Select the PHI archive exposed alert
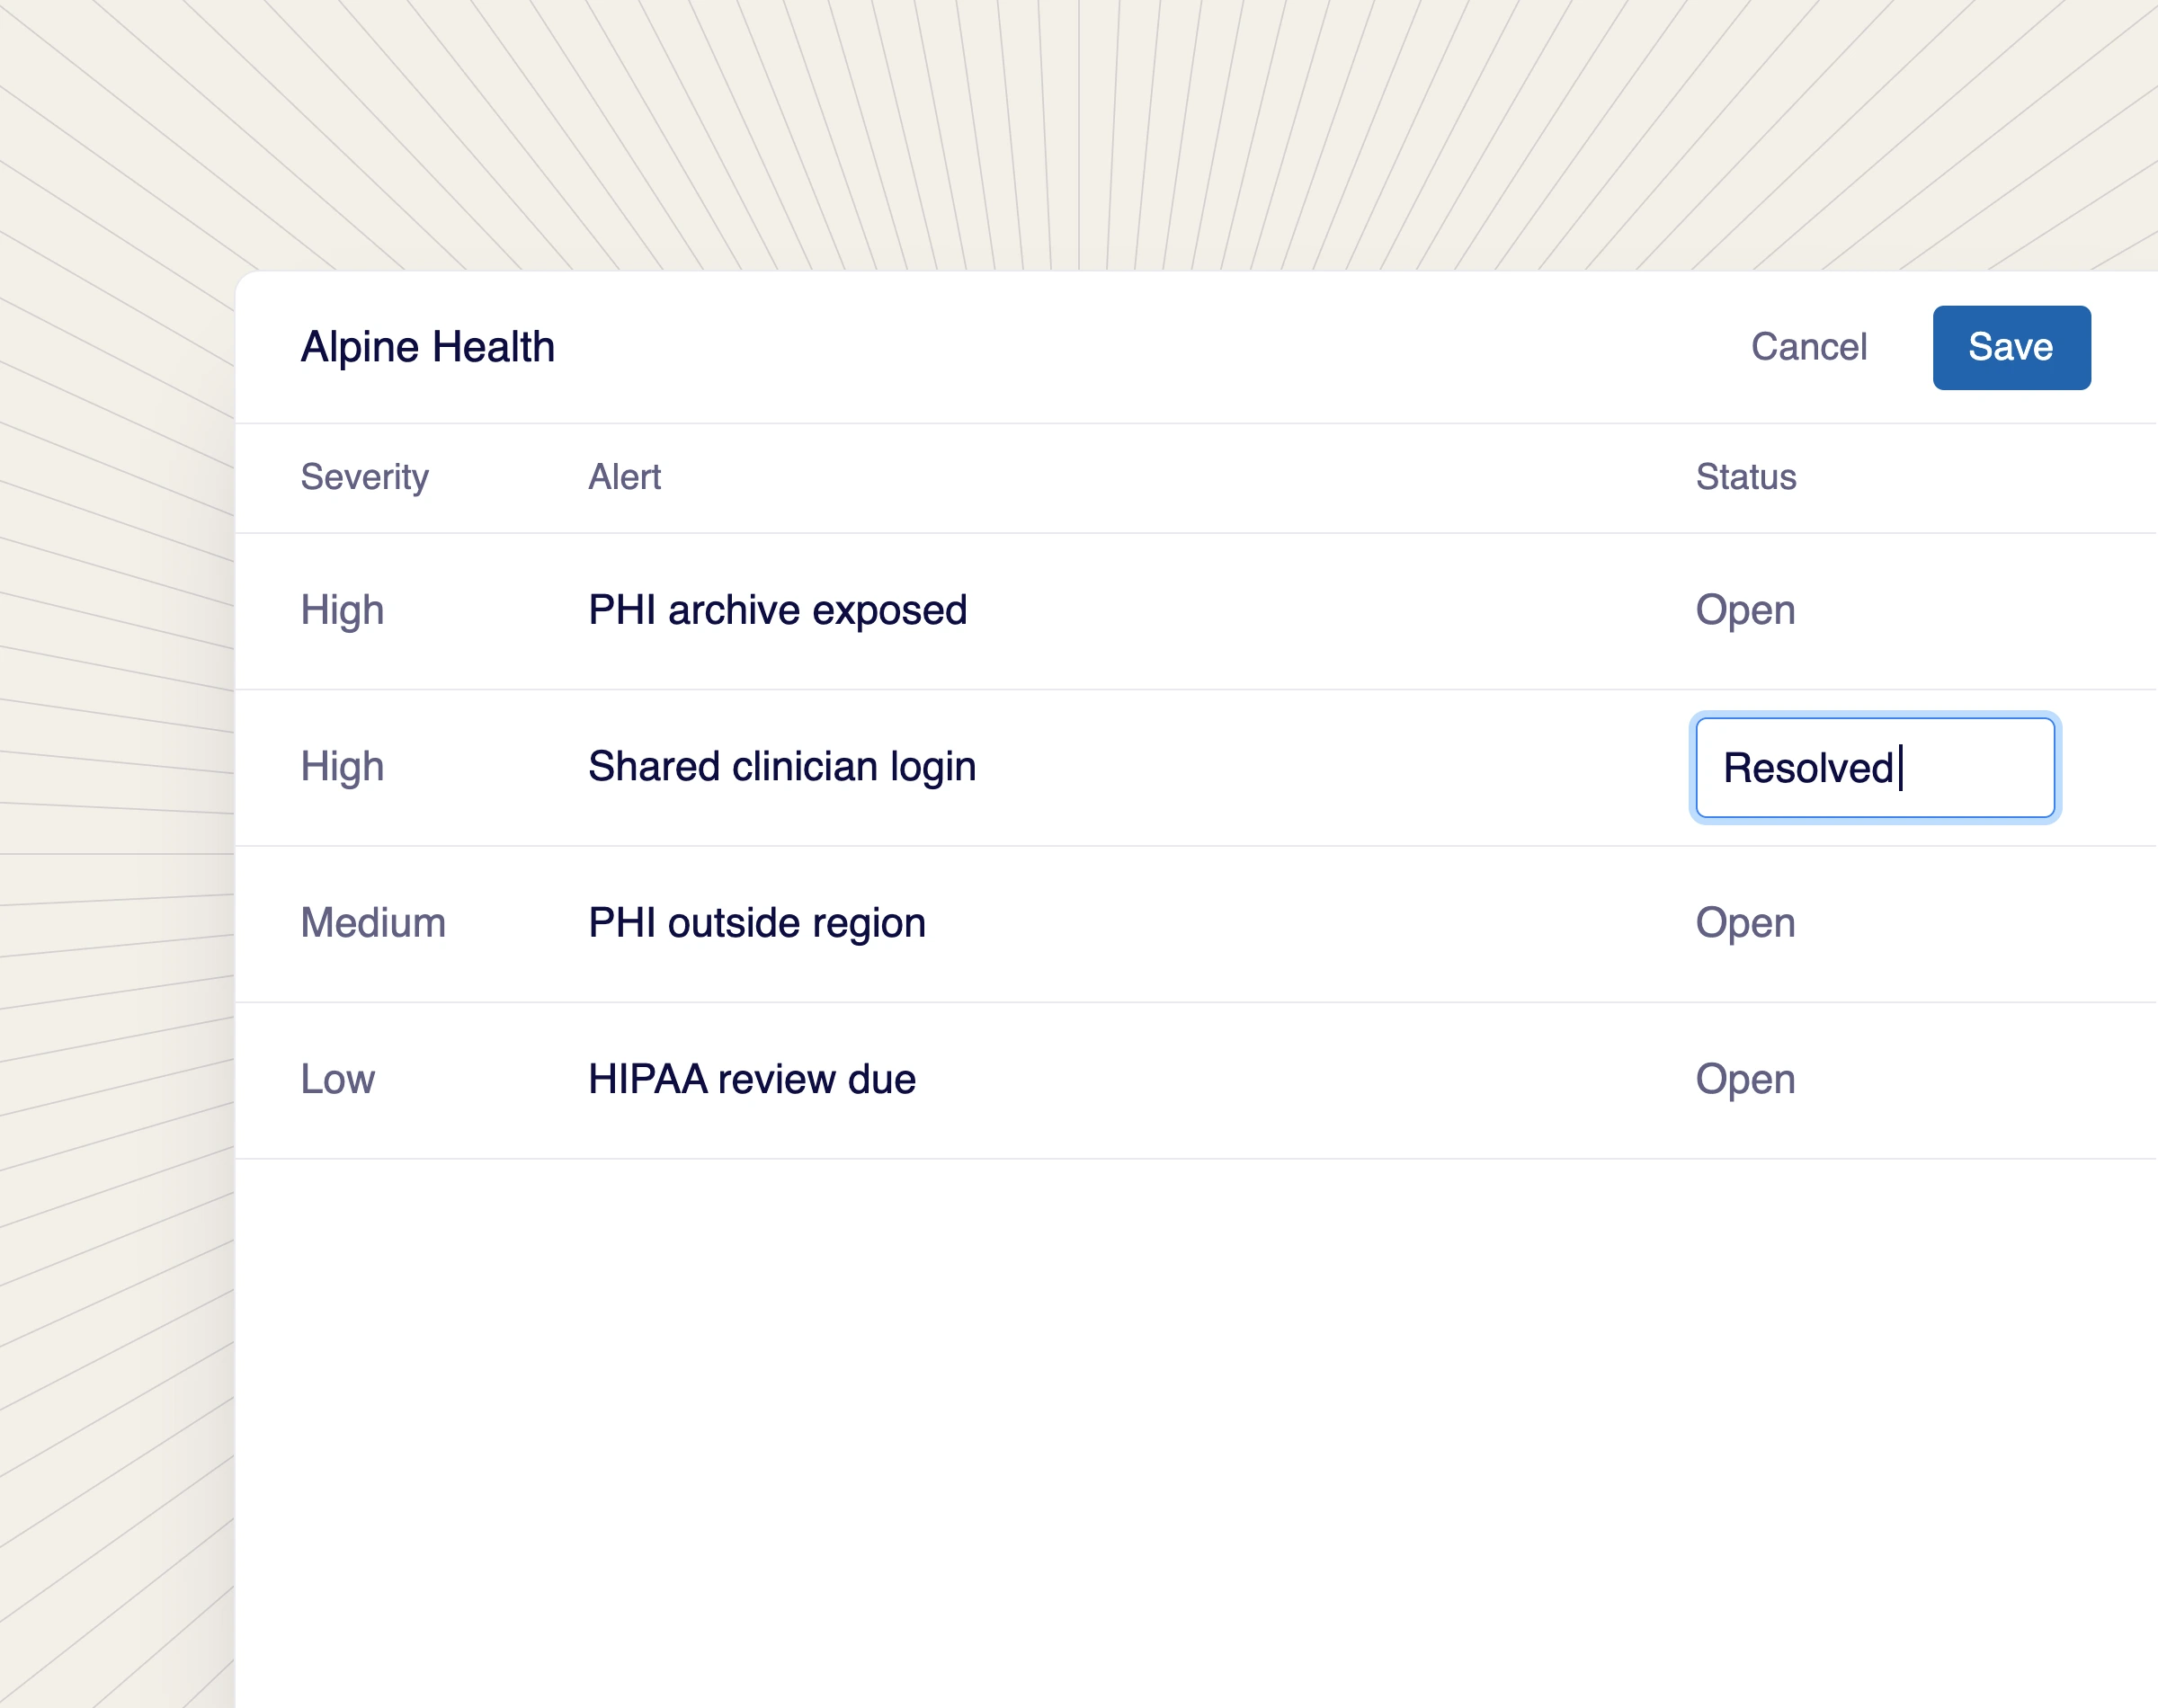2158x1708 pixels. (x=777, y=610)
